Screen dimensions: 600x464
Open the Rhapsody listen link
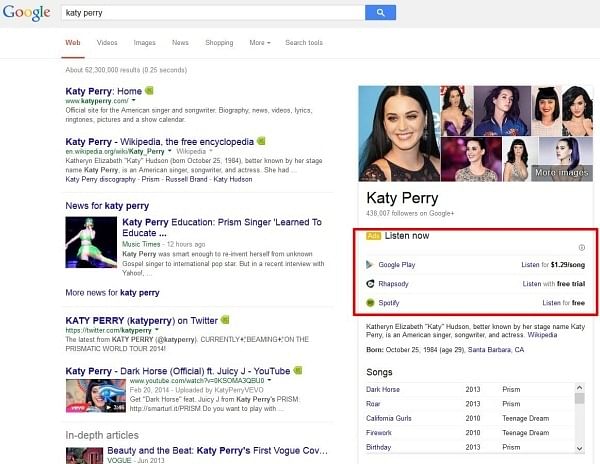(x=393, y=283)
